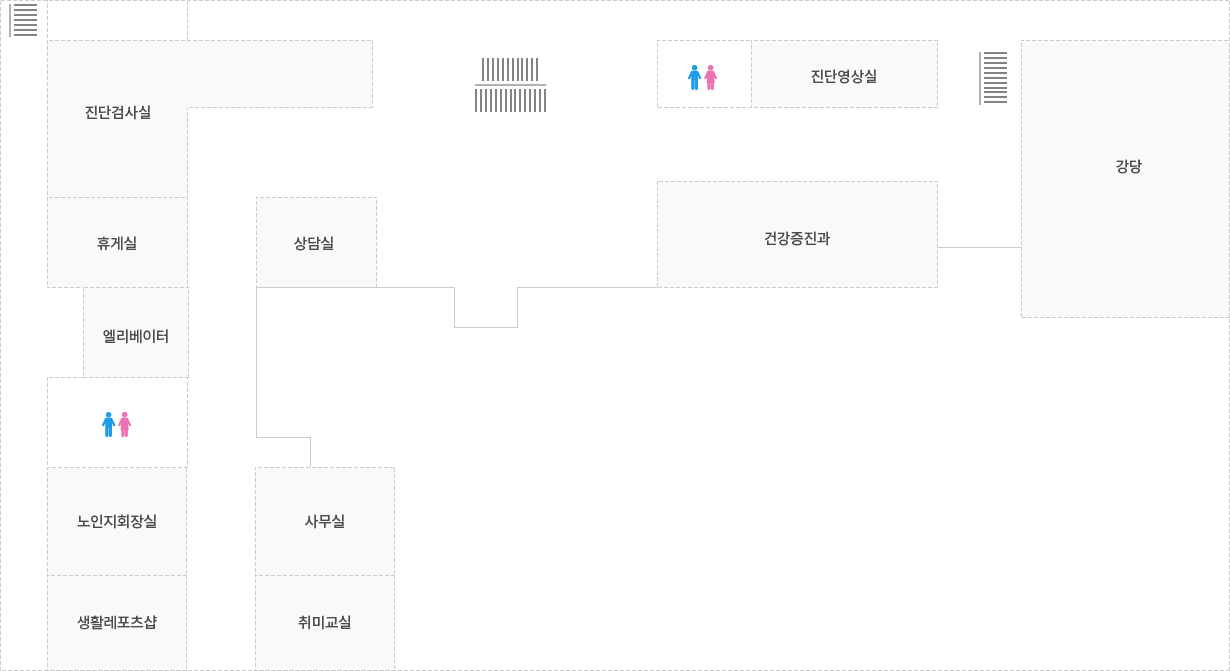Click the pink female figure below 엘리베이터
This screenshot has height=671, width=1230.
pos(125,425)
